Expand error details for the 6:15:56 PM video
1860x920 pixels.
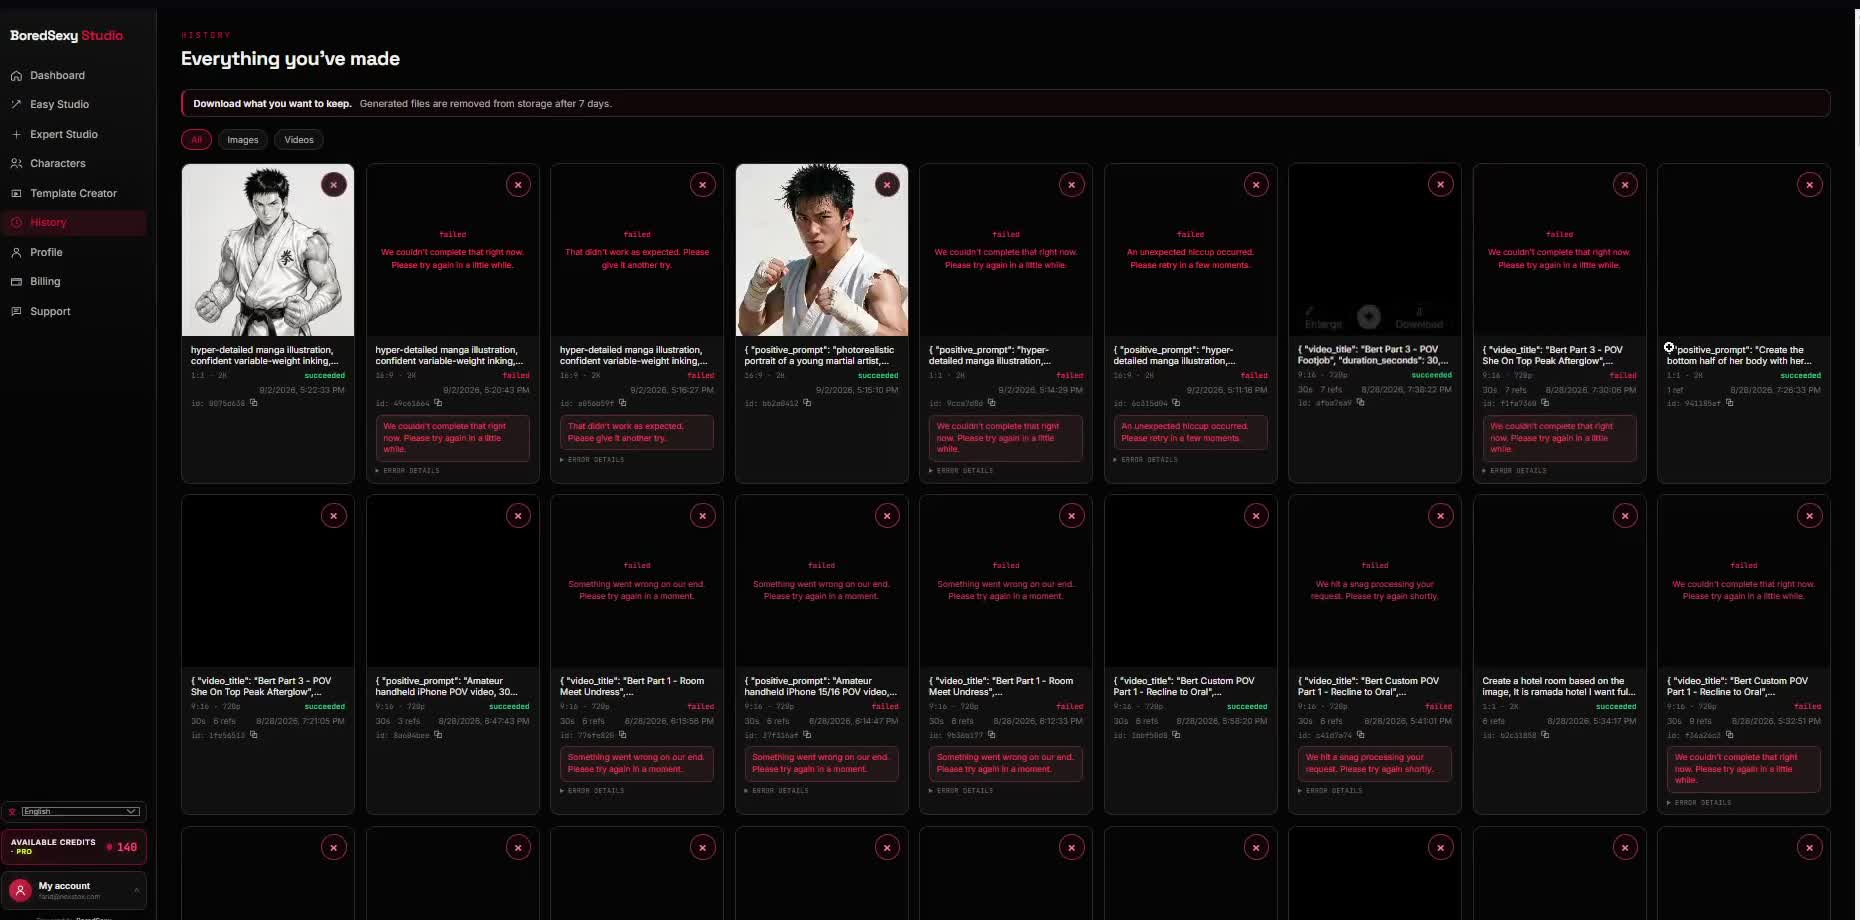tap(592, 791)
